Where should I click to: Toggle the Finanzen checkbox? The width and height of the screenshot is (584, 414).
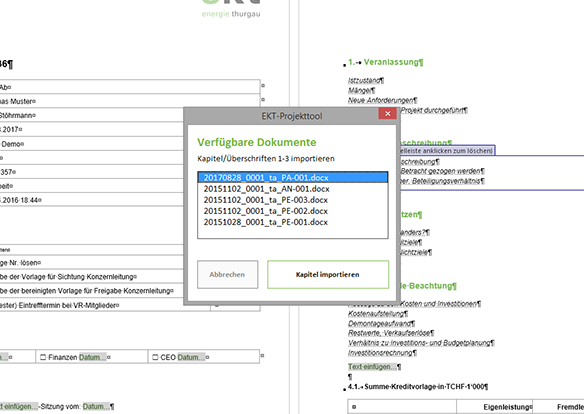[43, 357]
